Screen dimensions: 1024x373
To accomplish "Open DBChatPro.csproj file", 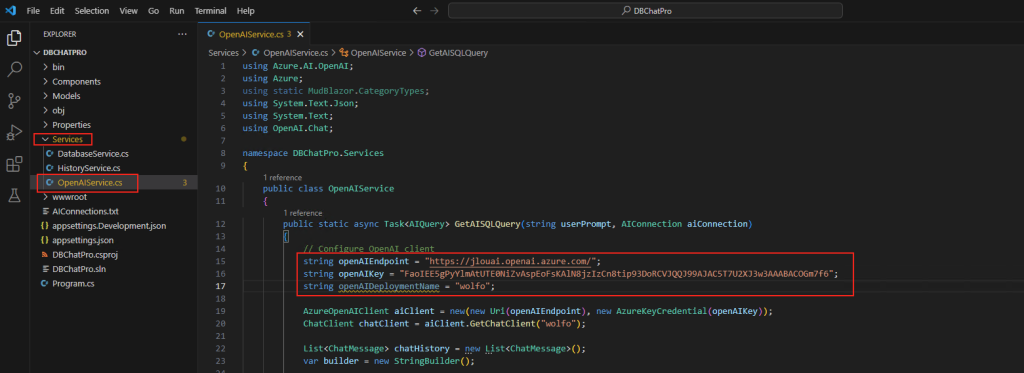I will (114, 255).
